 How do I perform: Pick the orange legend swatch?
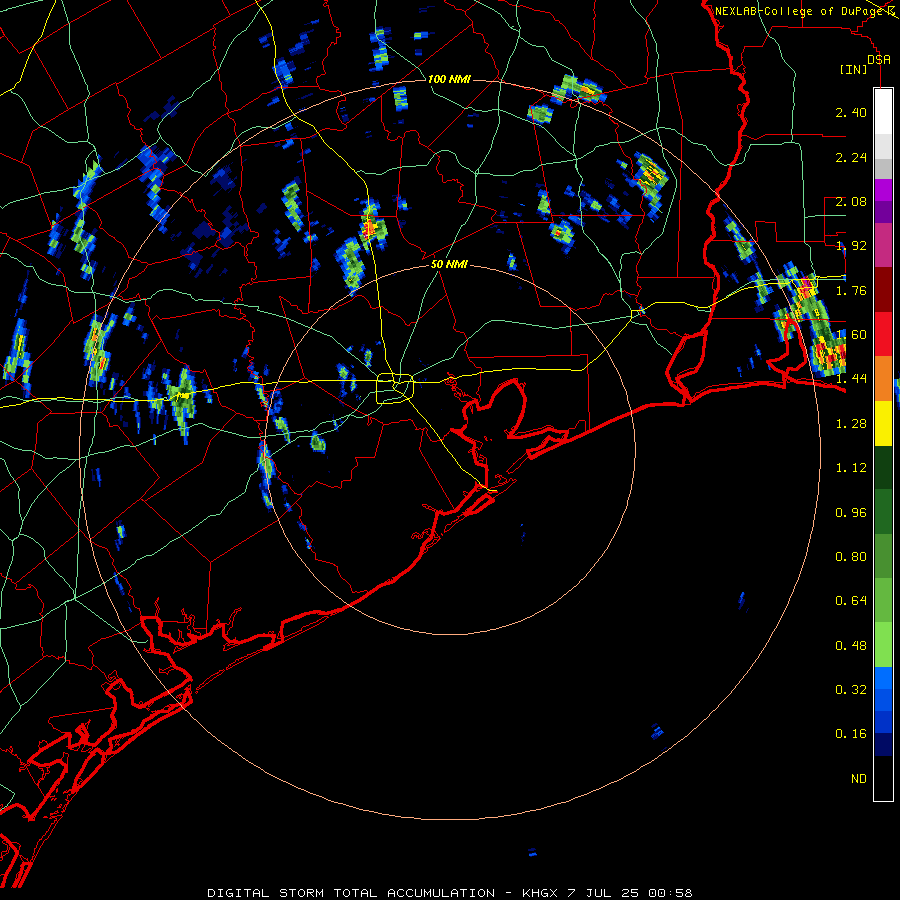[x=883, y=379]
